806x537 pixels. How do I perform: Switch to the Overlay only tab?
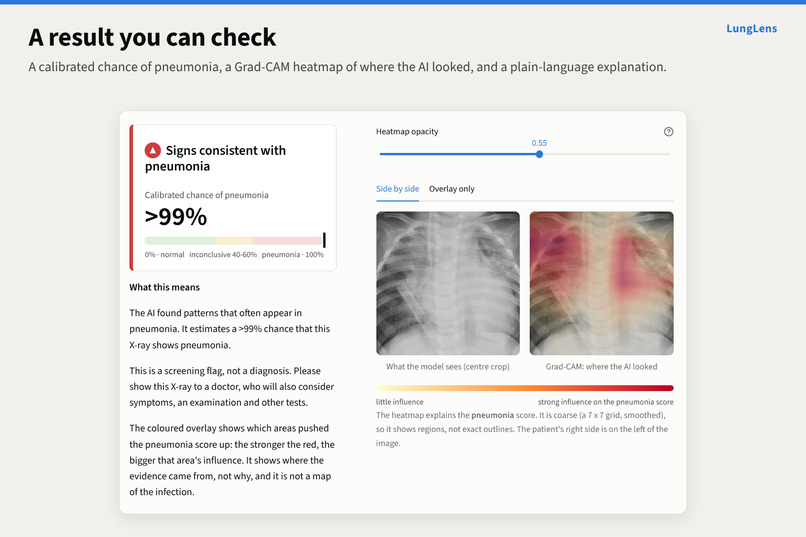pos(452,189)
